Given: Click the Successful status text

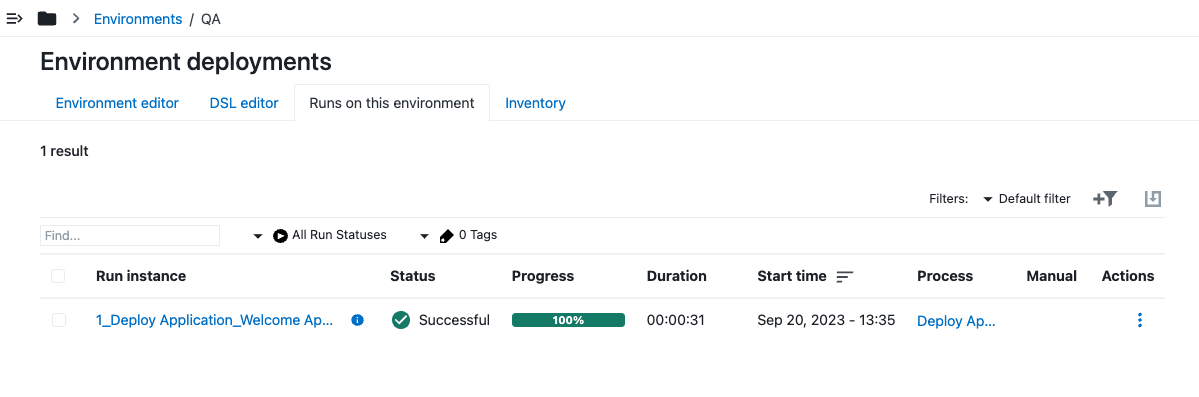Looking at the screenshot, I should [454, 321].
